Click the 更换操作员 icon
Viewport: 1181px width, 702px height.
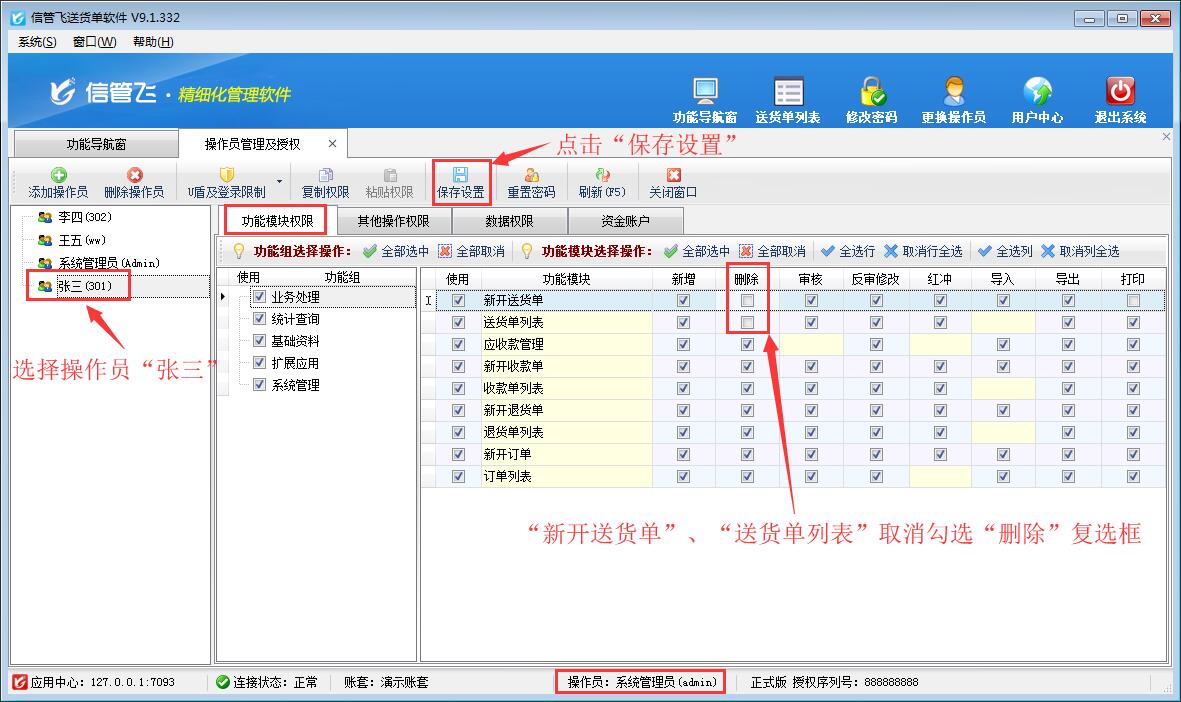click(x=955, y=91)
